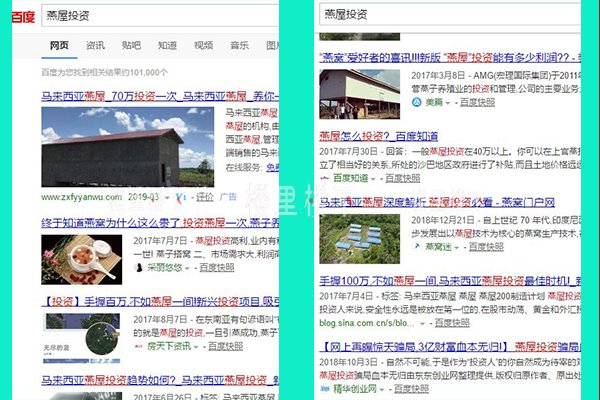Click the left search box containing 燕屋投资
600x400 pixels.
click(160, 15)
